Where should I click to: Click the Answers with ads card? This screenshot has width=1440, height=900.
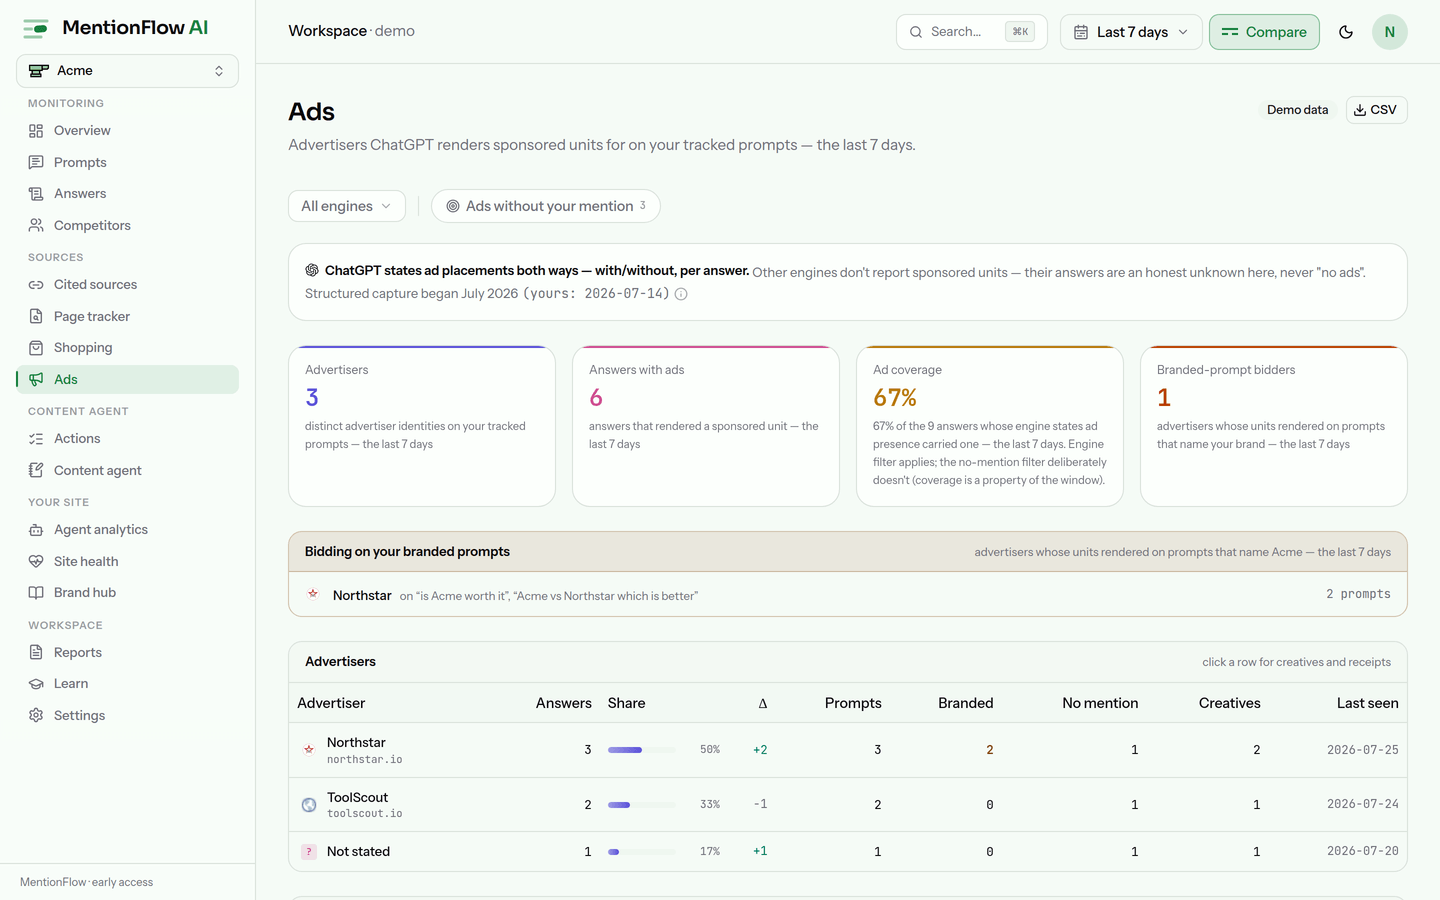pos(706,426)
